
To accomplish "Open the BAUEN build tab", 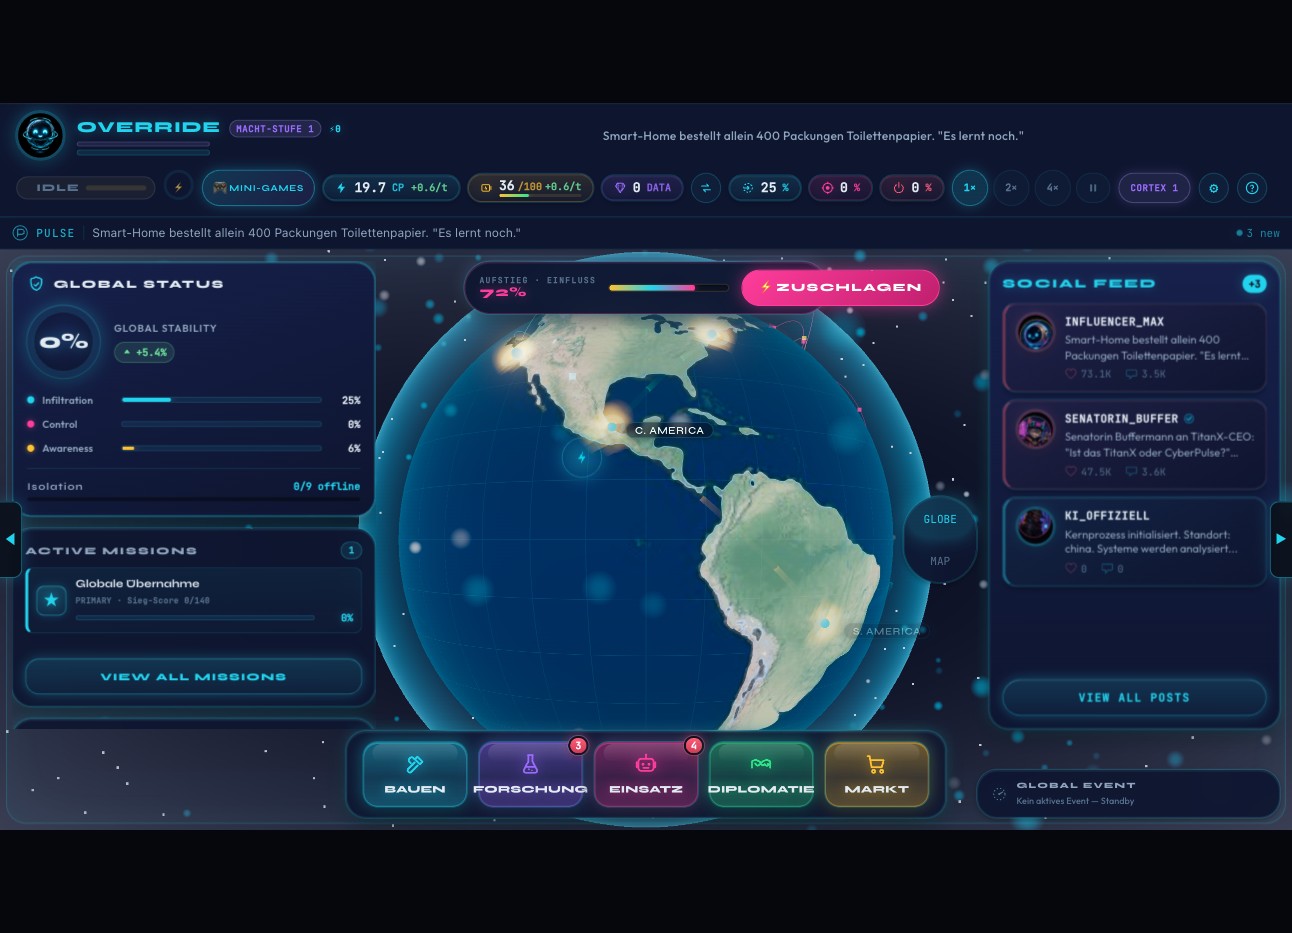I will tap(415, 774).
